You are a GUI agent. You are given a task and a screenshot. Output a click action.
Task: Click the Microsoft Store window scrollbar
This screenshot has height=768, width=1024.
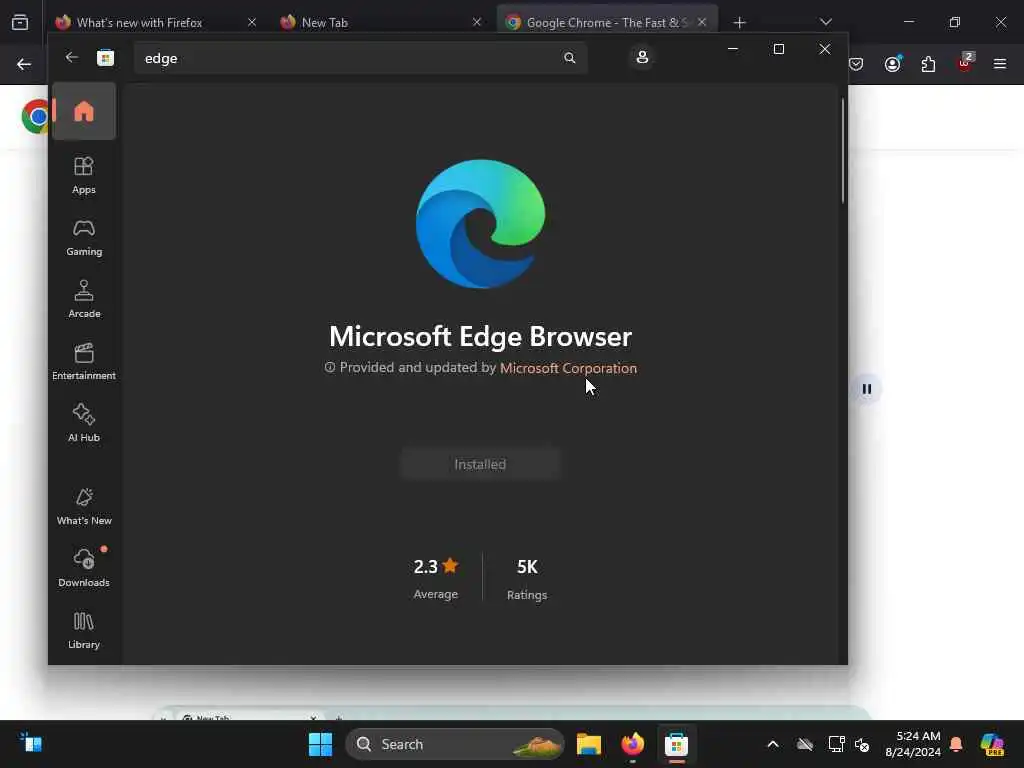coord(842,150)
